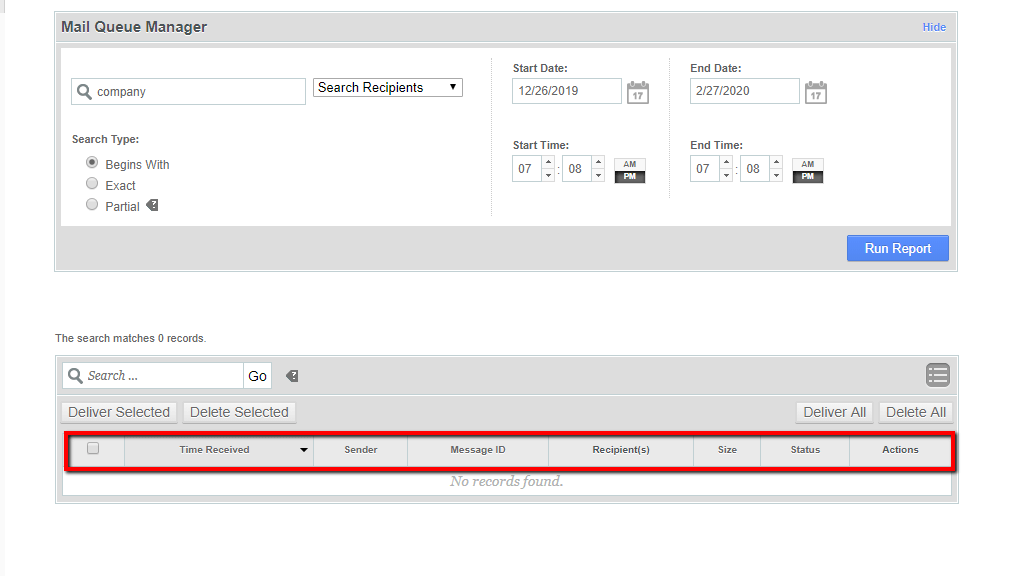The height and width of the screenshot is (576, 1024).
Task: Click the magnifier icon in company search
Action: (x=83, y=92)
